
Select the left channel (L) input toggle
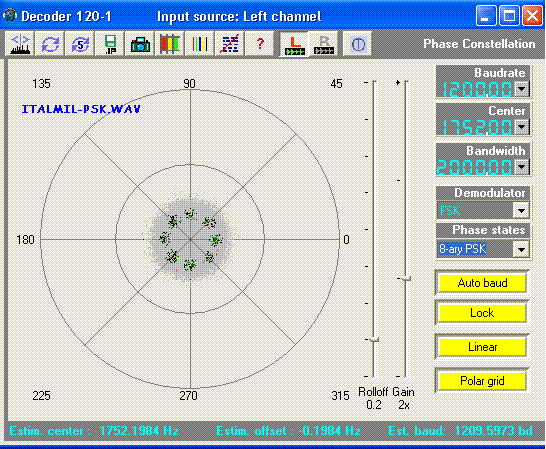click(x=294, y=44)
